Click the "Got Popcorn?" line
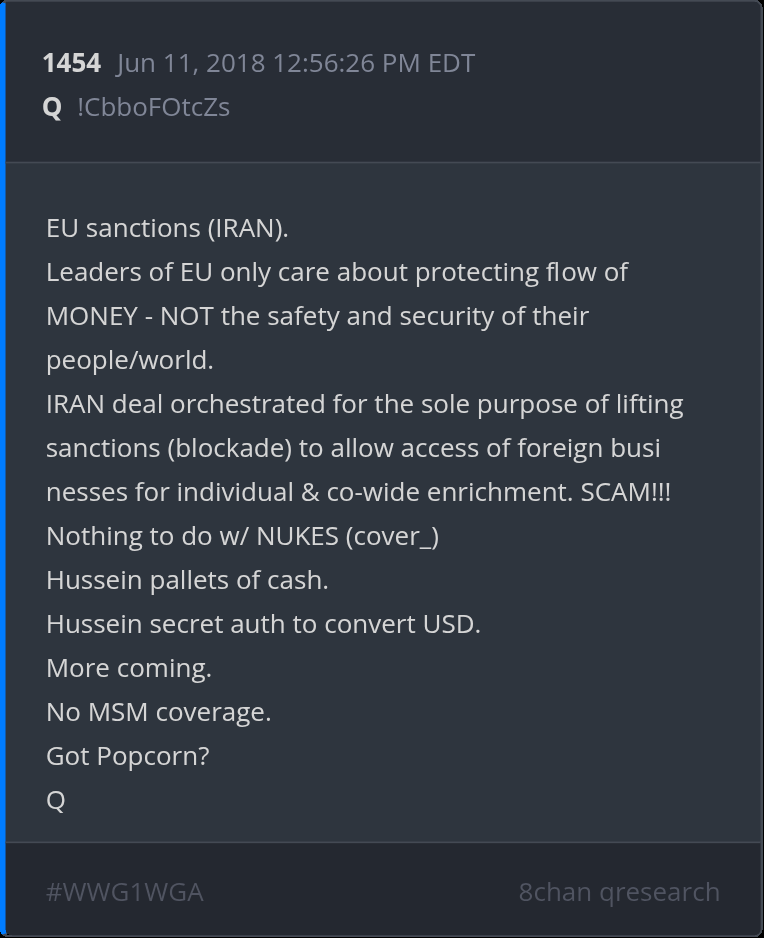This screenshot has width=764, height=938. click(128, 756)
